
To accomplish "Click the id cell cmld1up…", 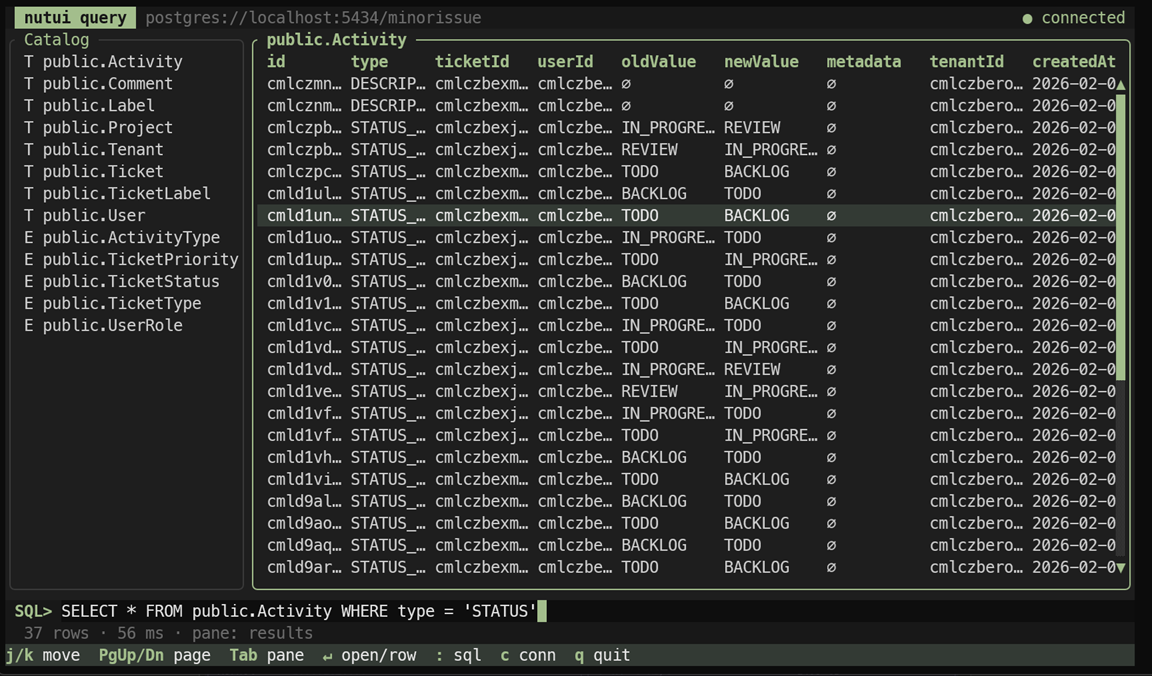I will tap(304, 260).
